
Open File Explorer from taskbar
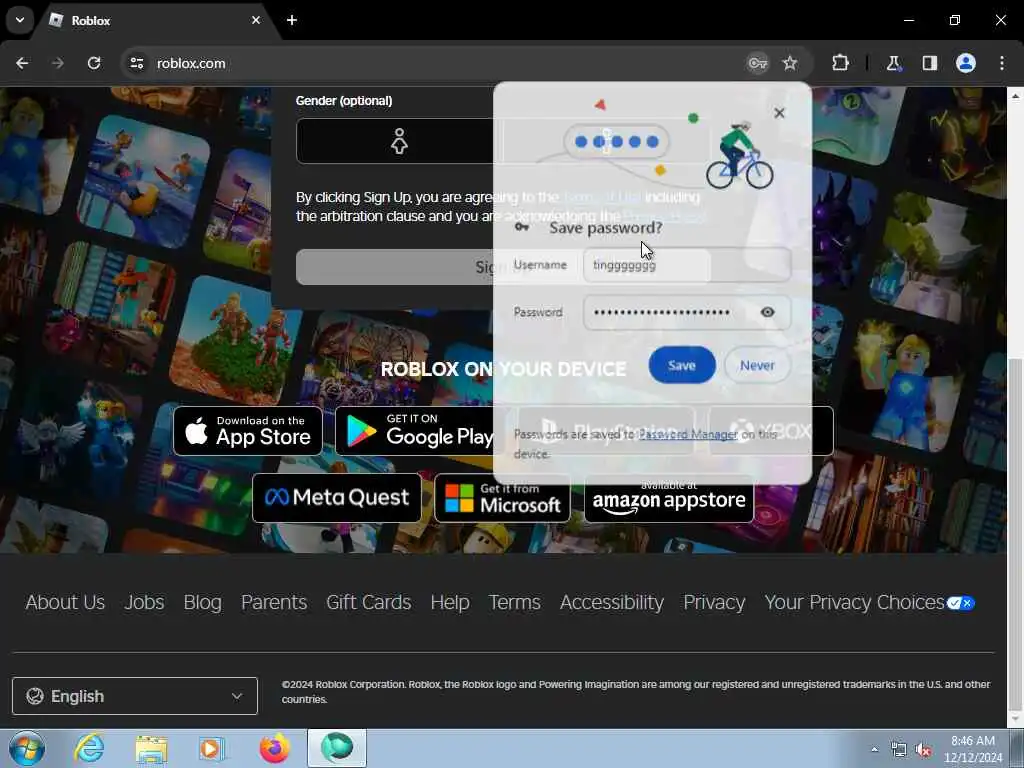point(152,749)
